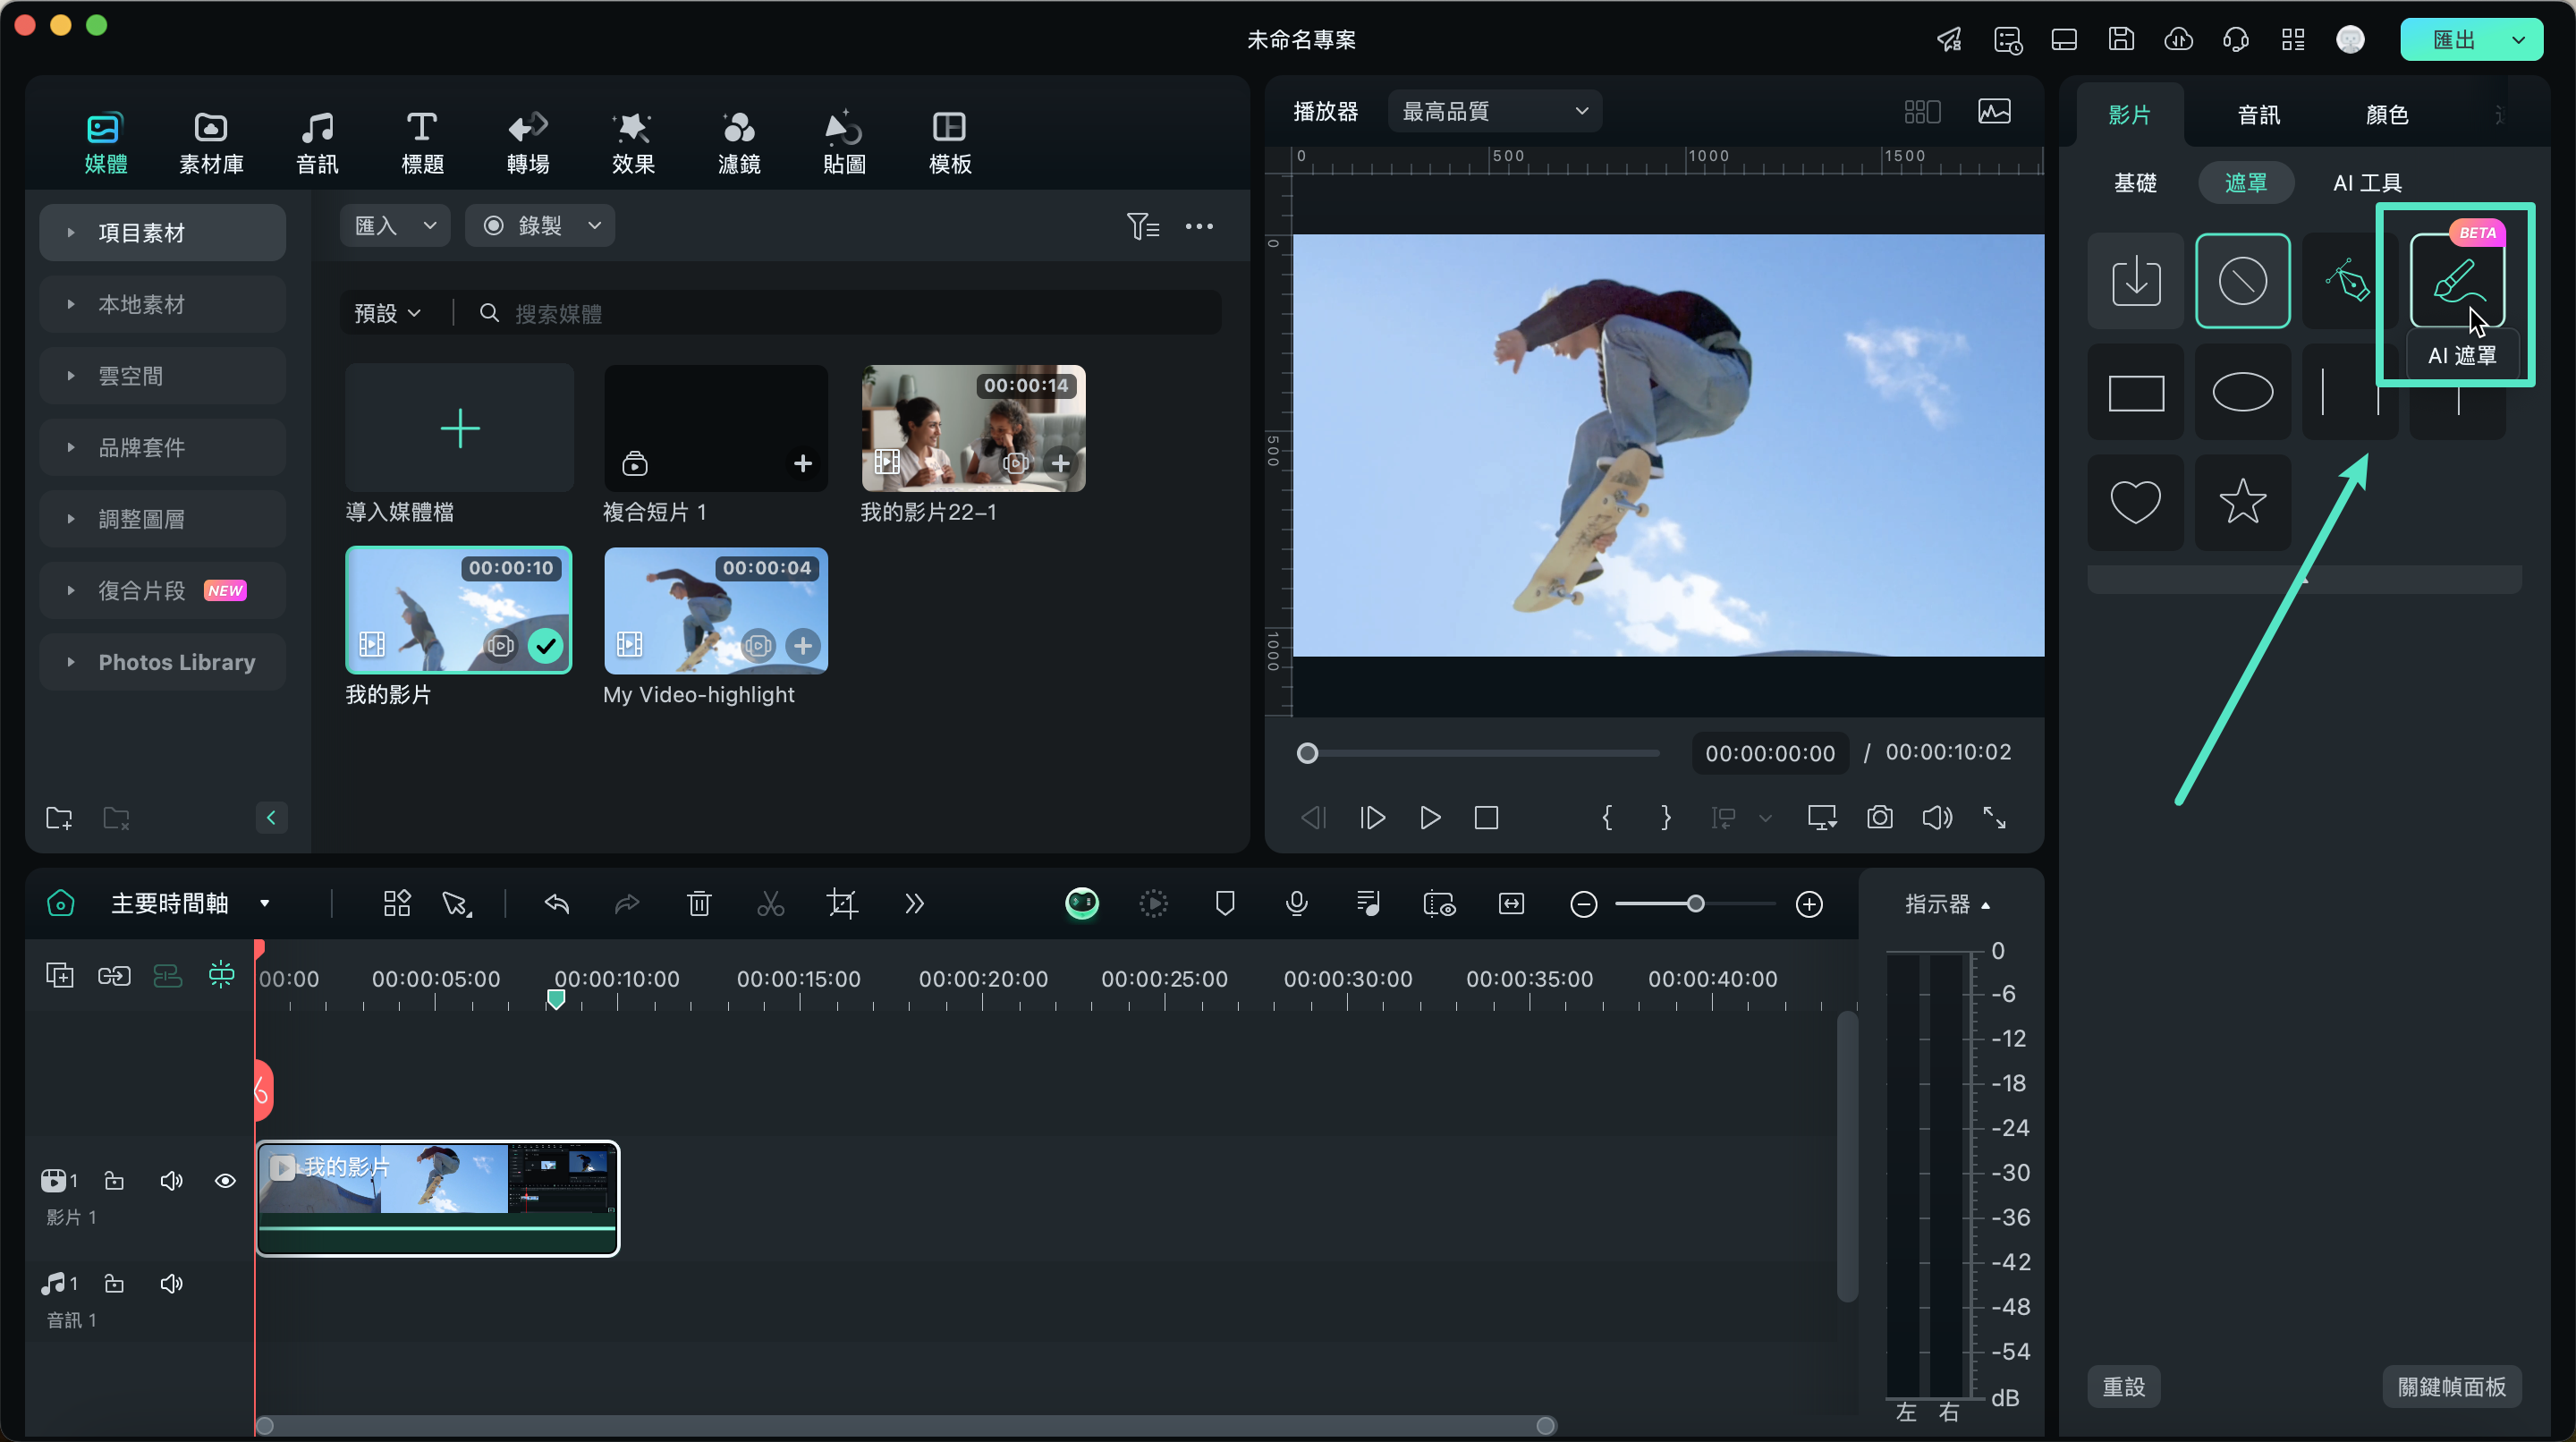2576x1442 pixels.
Task: Select the rectangle mask shape
Action: point(2135,392)
